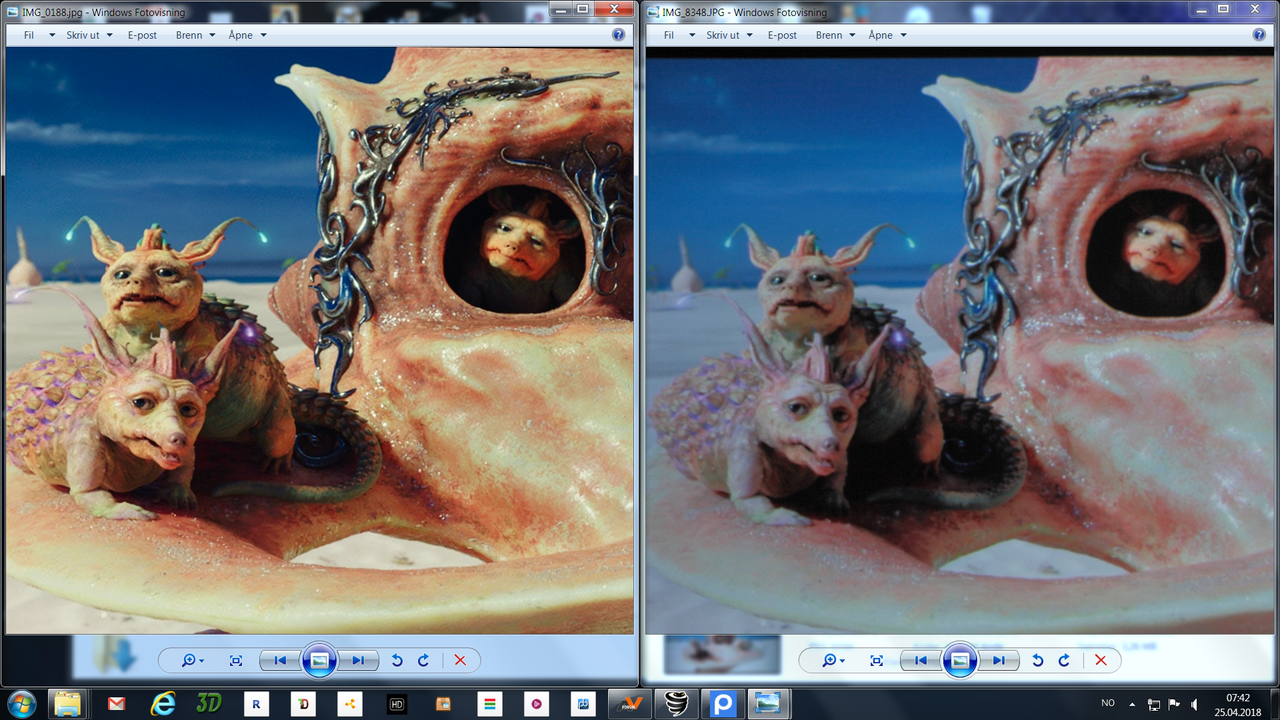Screen dimensions: 1280x720
Task: Go to previous photo in IMG_0188 window
Action: click(280, 660)
